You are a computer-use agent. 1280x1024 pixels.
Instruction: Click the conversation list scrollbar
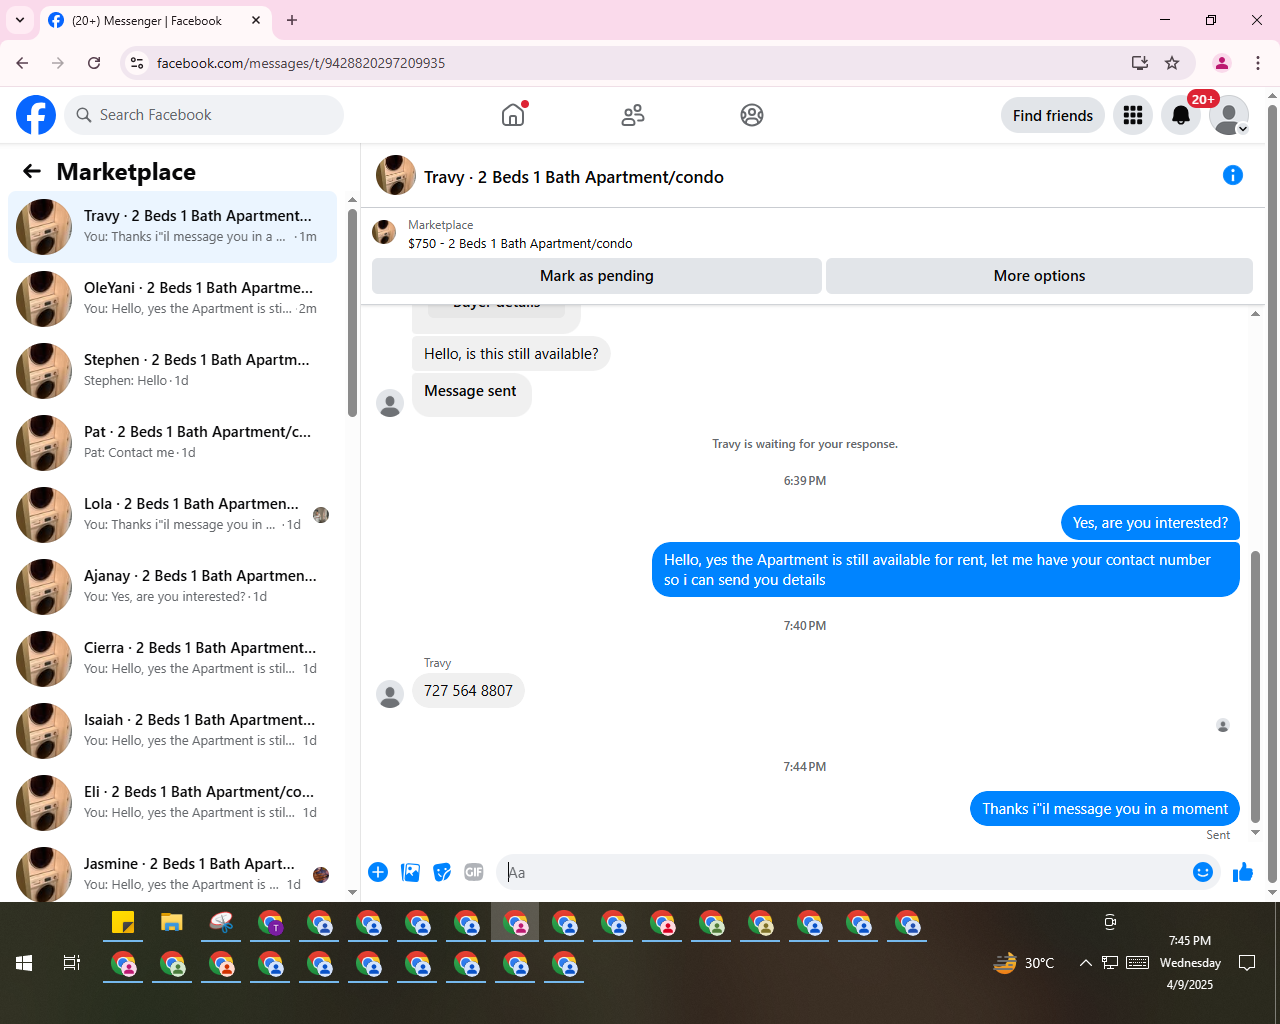coord(352,313)
